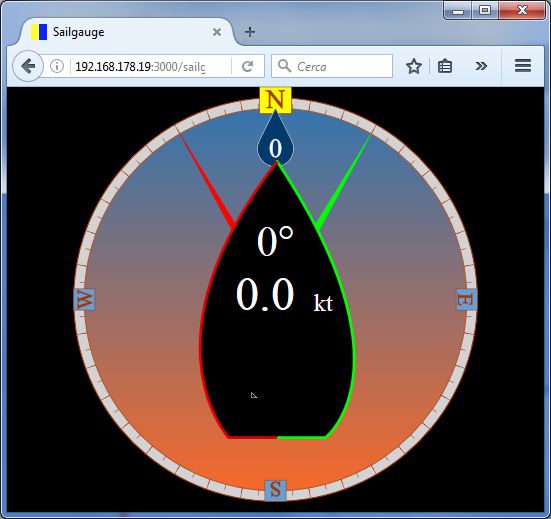The height and width of the screenshot is (519, 551).
Task: Reload the page with refresh icon
Action: click(x=248, y=66)
